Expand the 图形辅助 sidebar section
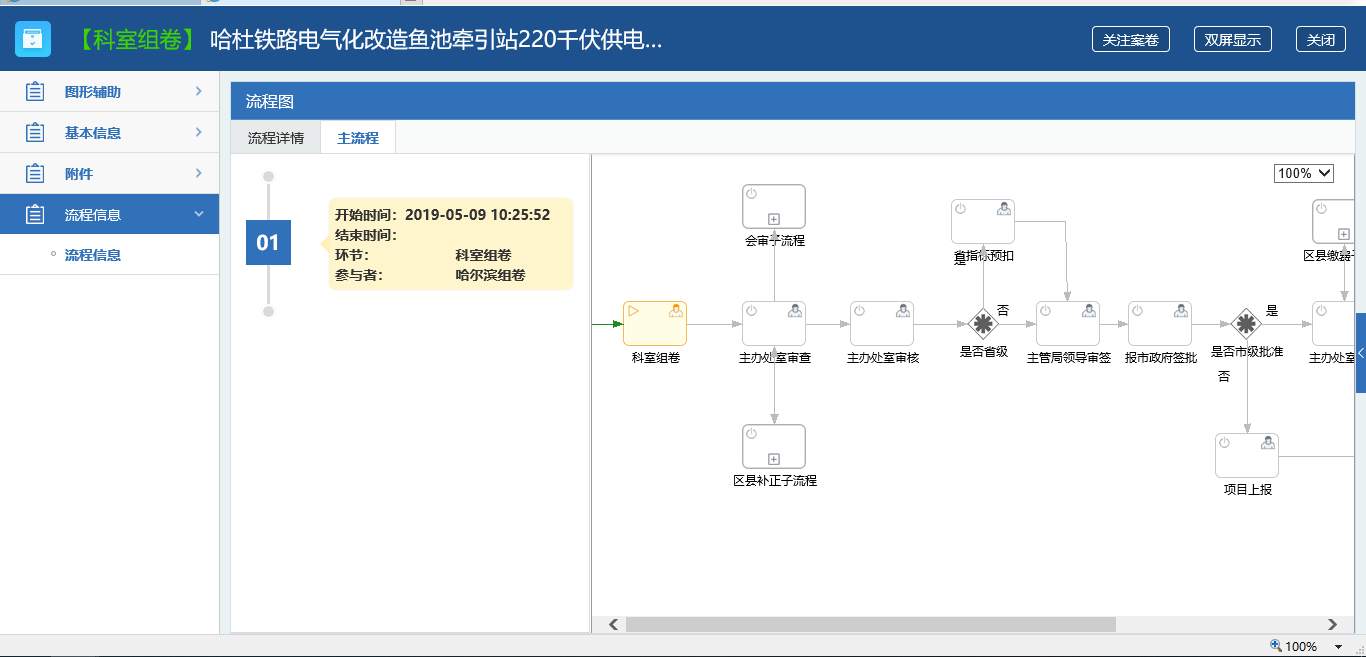1366x657 pixels. tap(109, 92)
